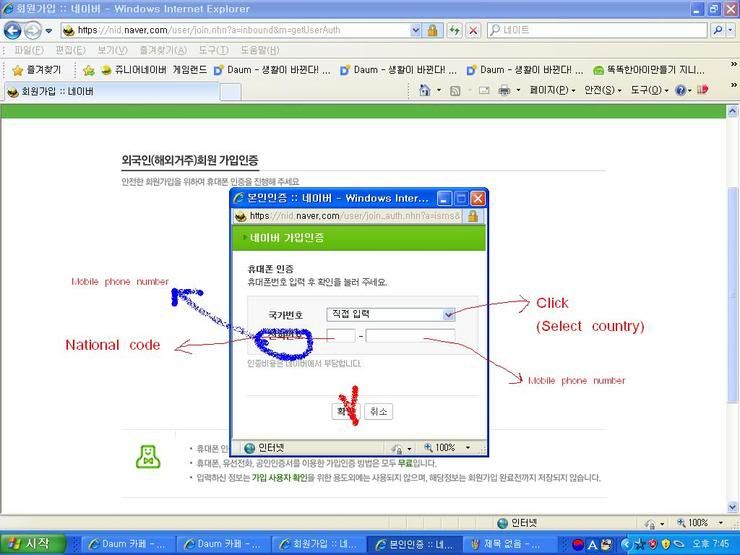Click the 시작 Start button
The height and width of the screenshot is (555, 740).
tap(31, 544)
